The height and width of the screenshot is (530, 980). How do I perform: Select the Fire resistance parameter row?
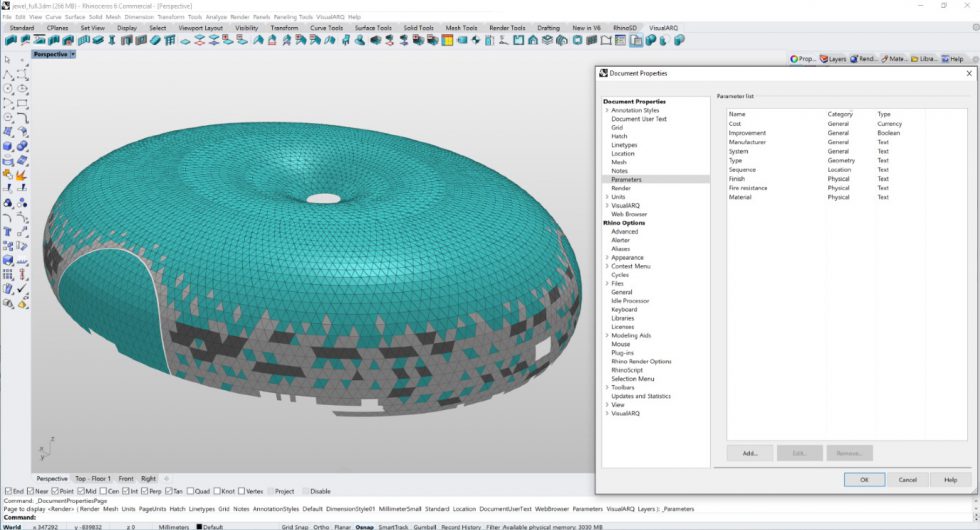[748, 188]
